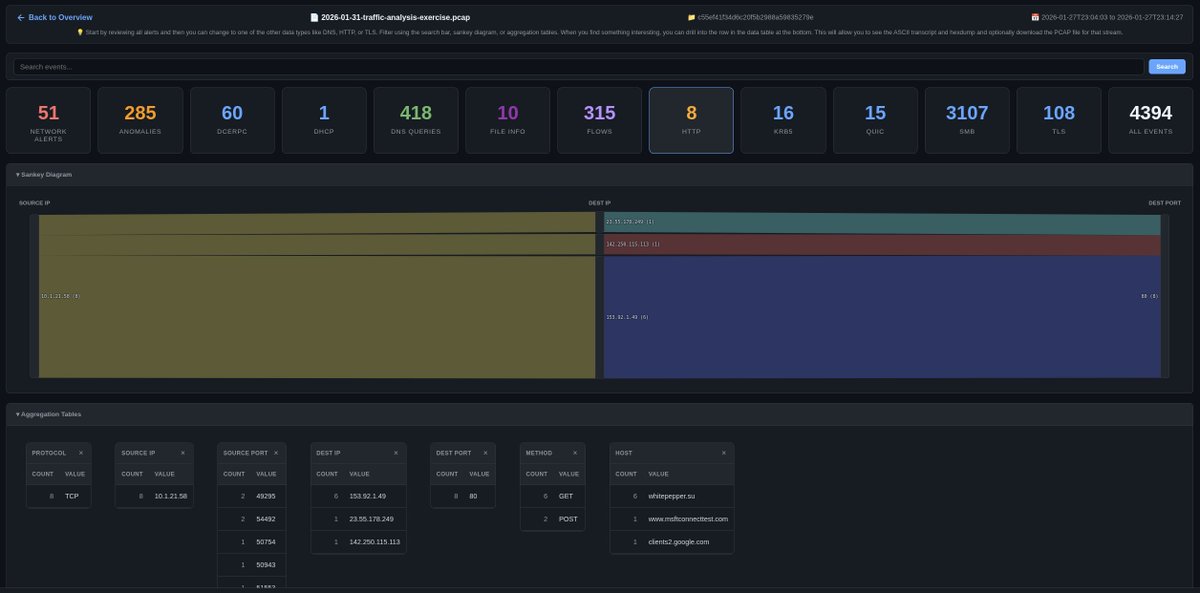Click 10.1.21.58 in Source IP table
The width and height of the screenshot is (1200, 593).
coord(171,496)
